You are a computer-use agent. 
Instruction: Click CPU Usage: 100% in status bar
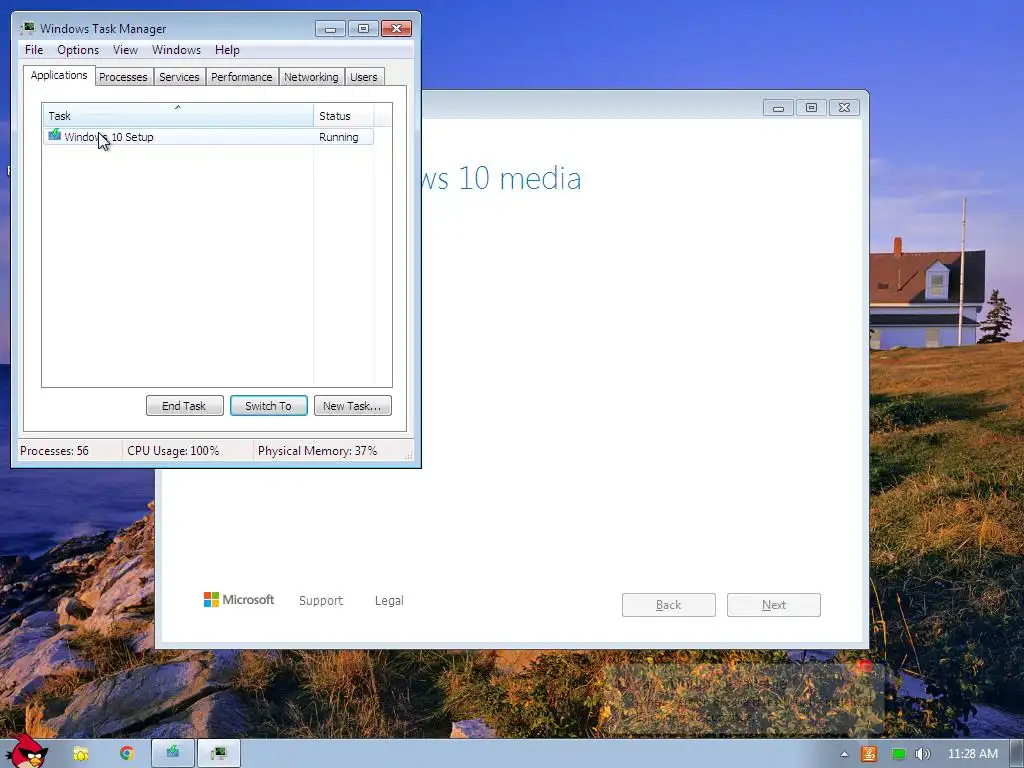click(x=173, y=451)
